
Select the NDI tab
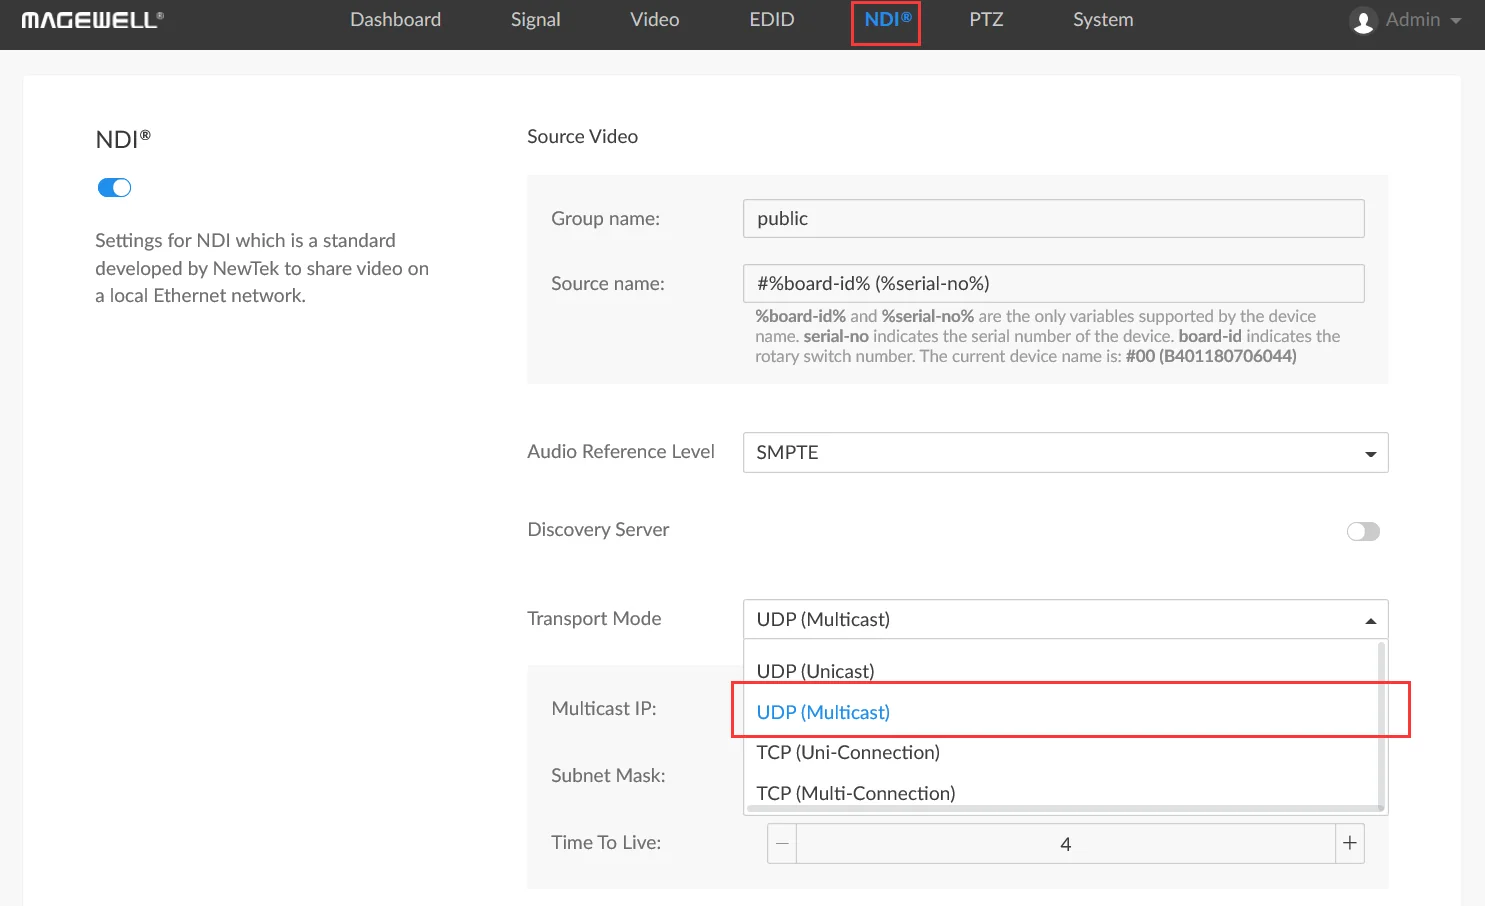(887, 20)
